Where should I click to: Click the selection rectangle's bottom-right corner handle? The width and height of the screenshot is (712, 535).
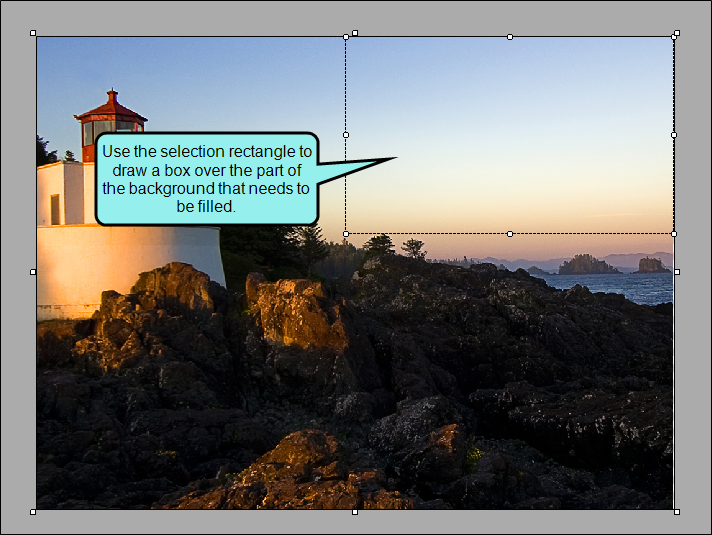[x=674, y=234]
